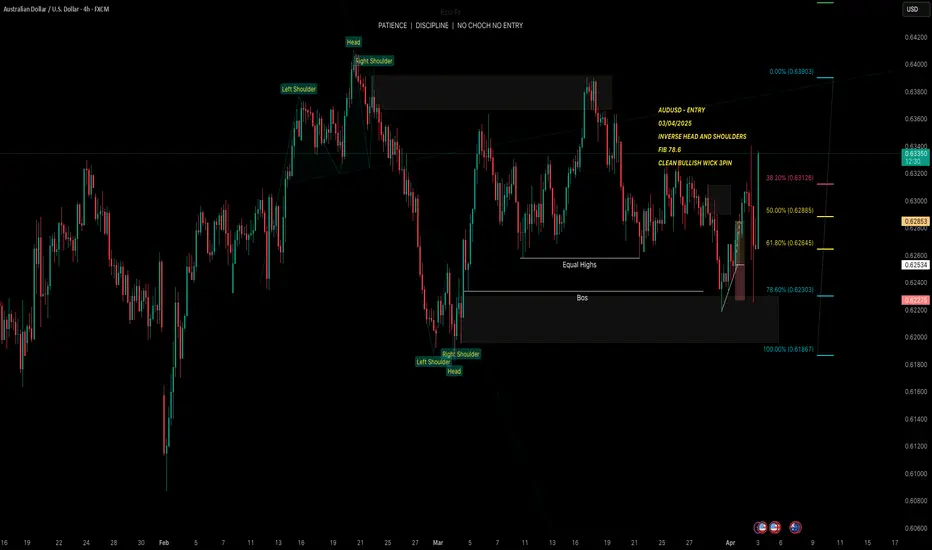
Task: Open the Australian flag economic event icon
Action: [x=795, y=527]
